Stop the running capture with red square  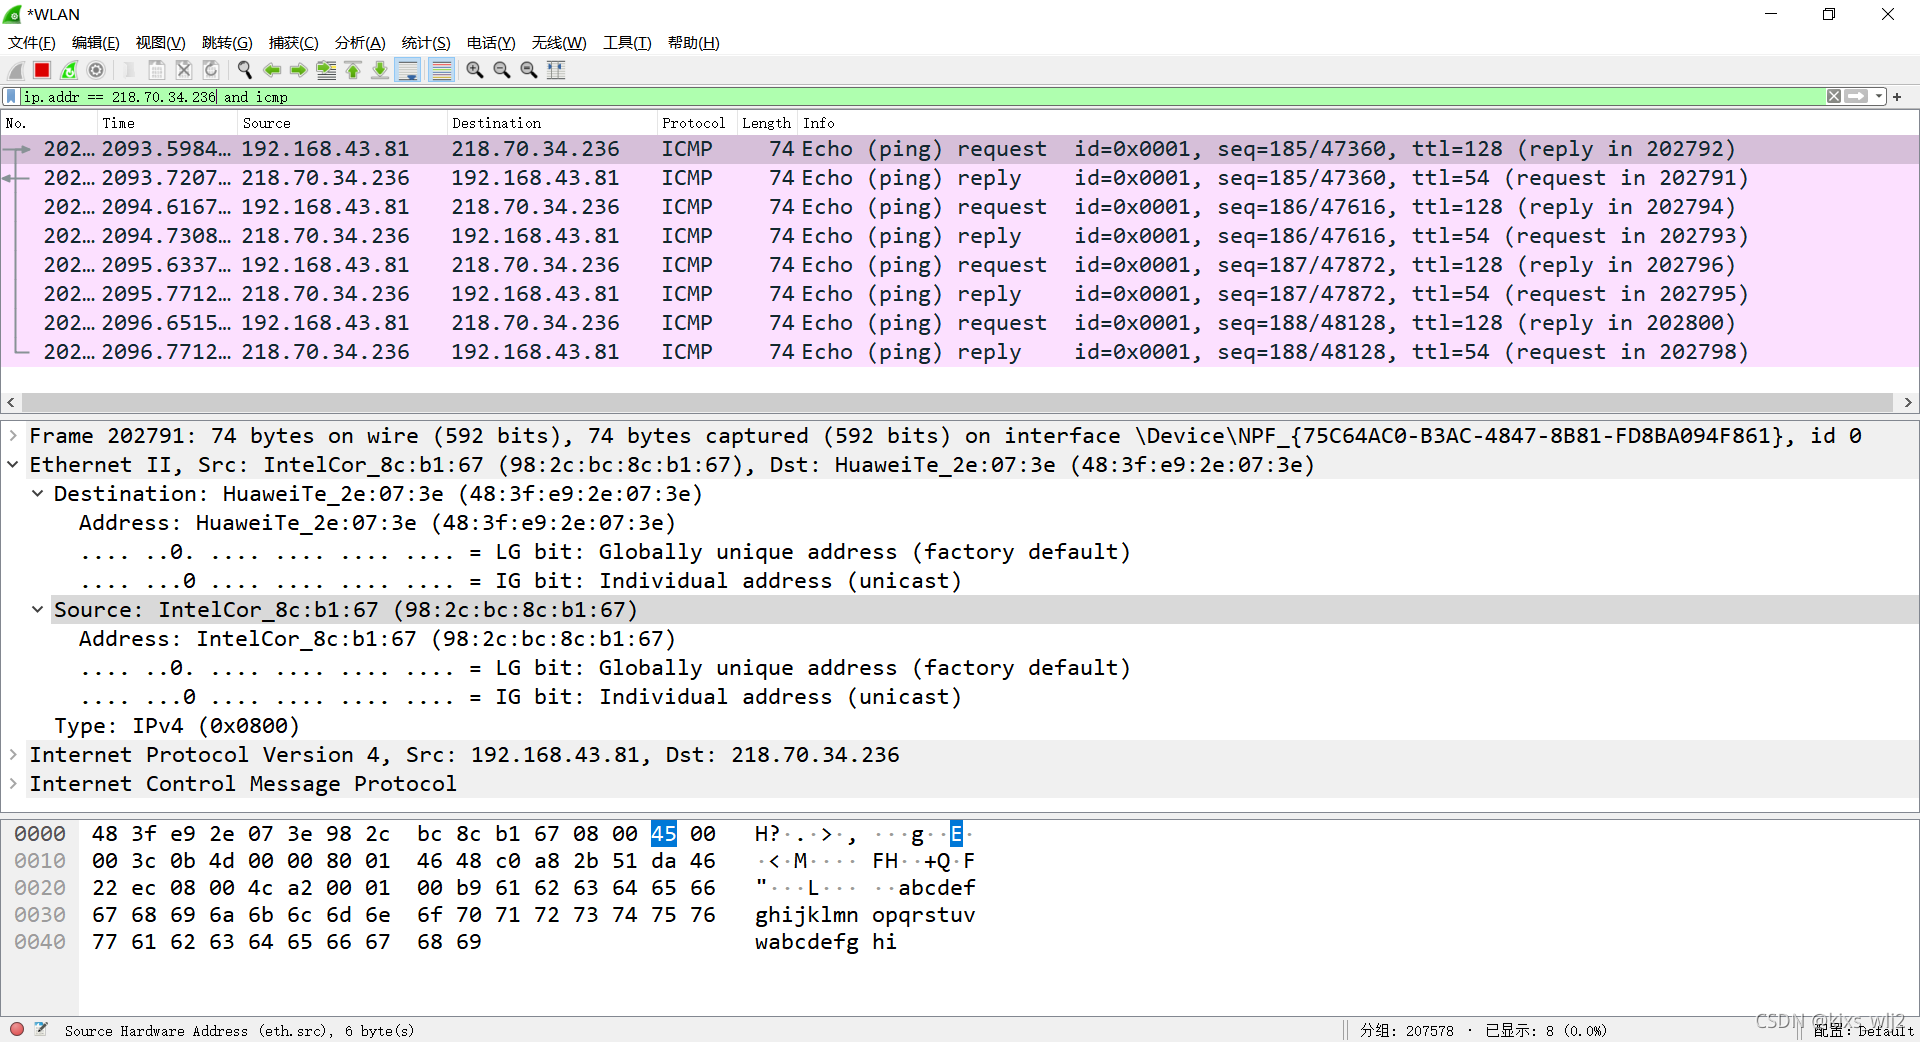pos(42,70)
